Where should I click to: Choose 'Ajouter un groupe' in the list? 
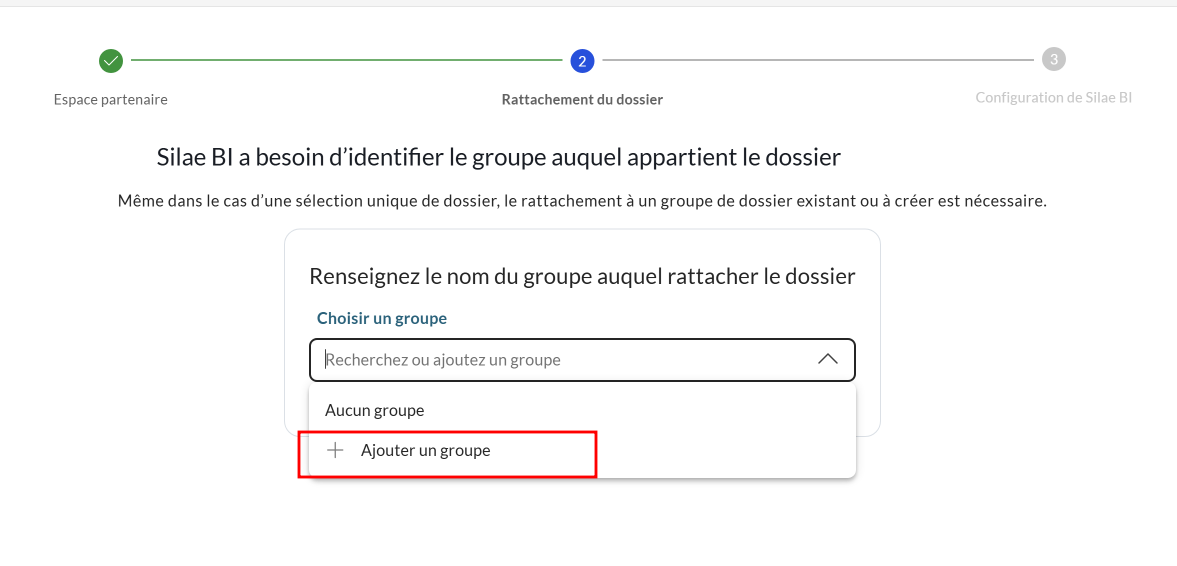(x=582, y=451)
